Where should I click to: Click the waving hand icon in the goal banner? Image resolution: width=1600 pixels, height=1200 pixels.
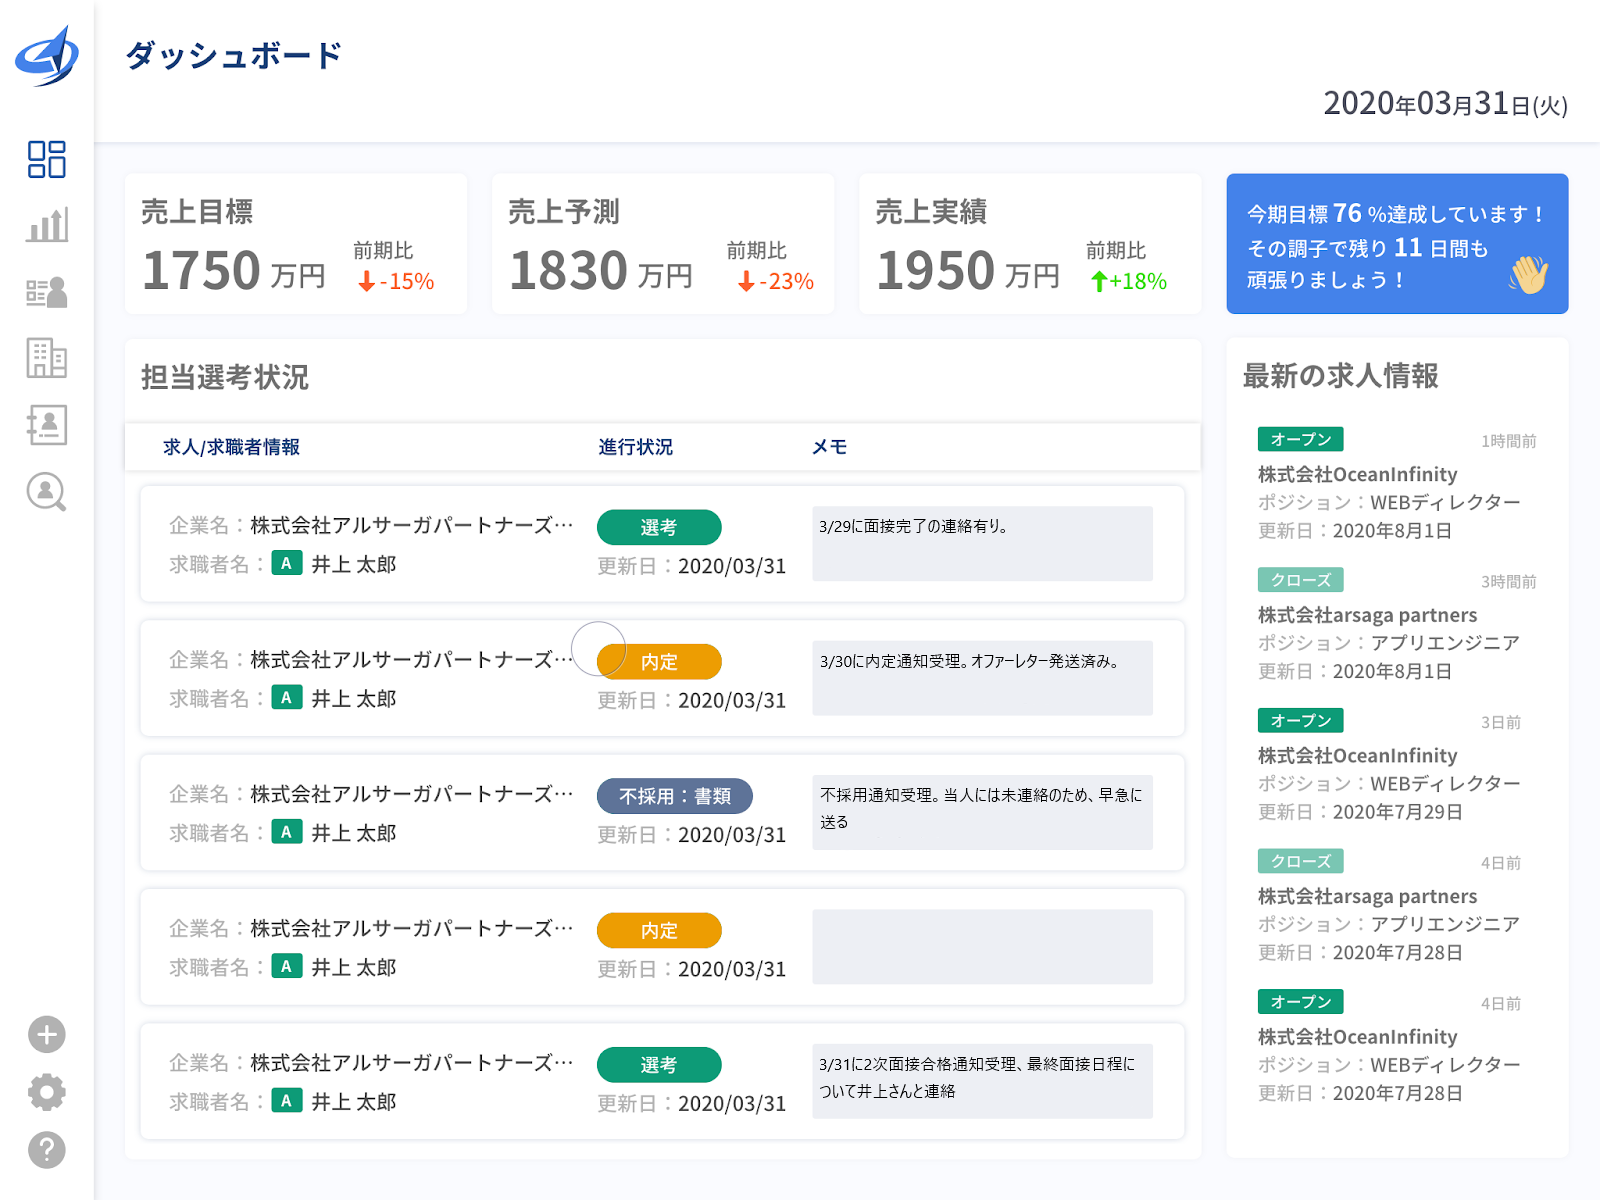[1529, 274]
